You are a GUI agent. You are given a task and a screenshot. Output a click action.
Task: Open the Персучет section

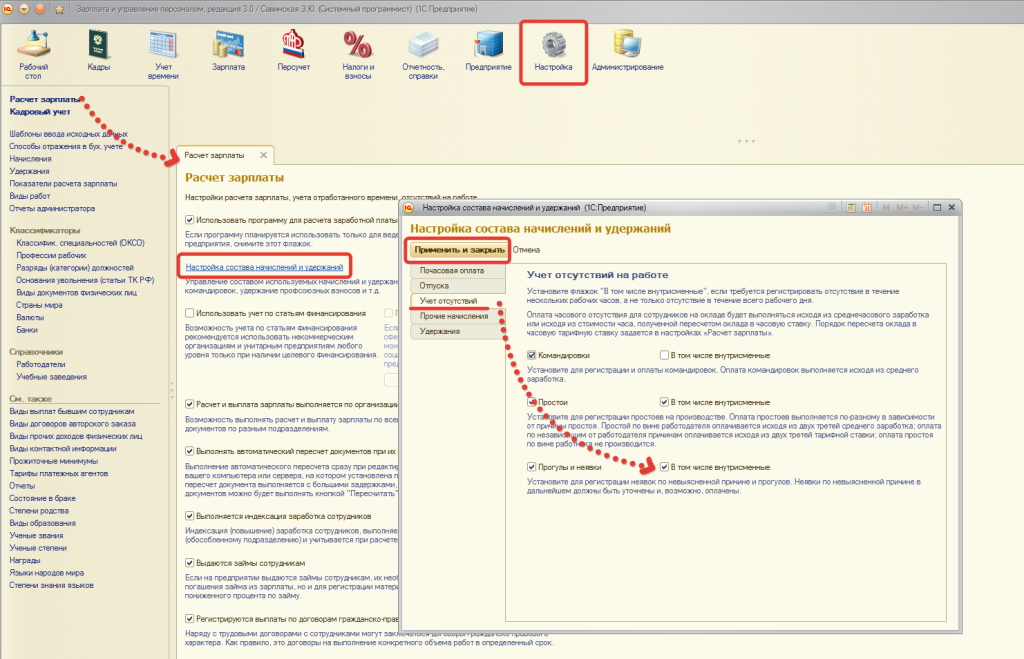(293, 51)
